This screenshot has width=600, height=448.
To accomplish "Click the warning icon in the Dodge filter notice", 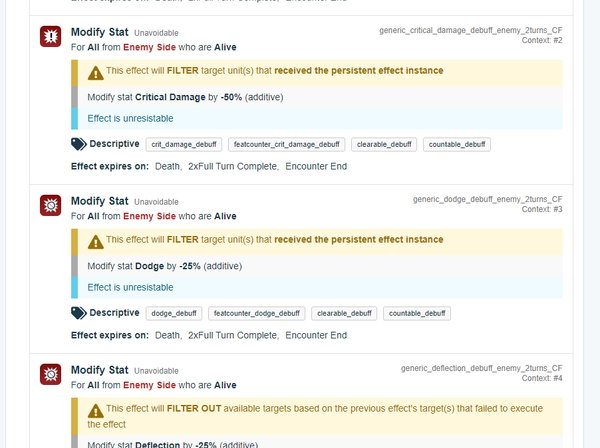I will [x=95, y=241].
